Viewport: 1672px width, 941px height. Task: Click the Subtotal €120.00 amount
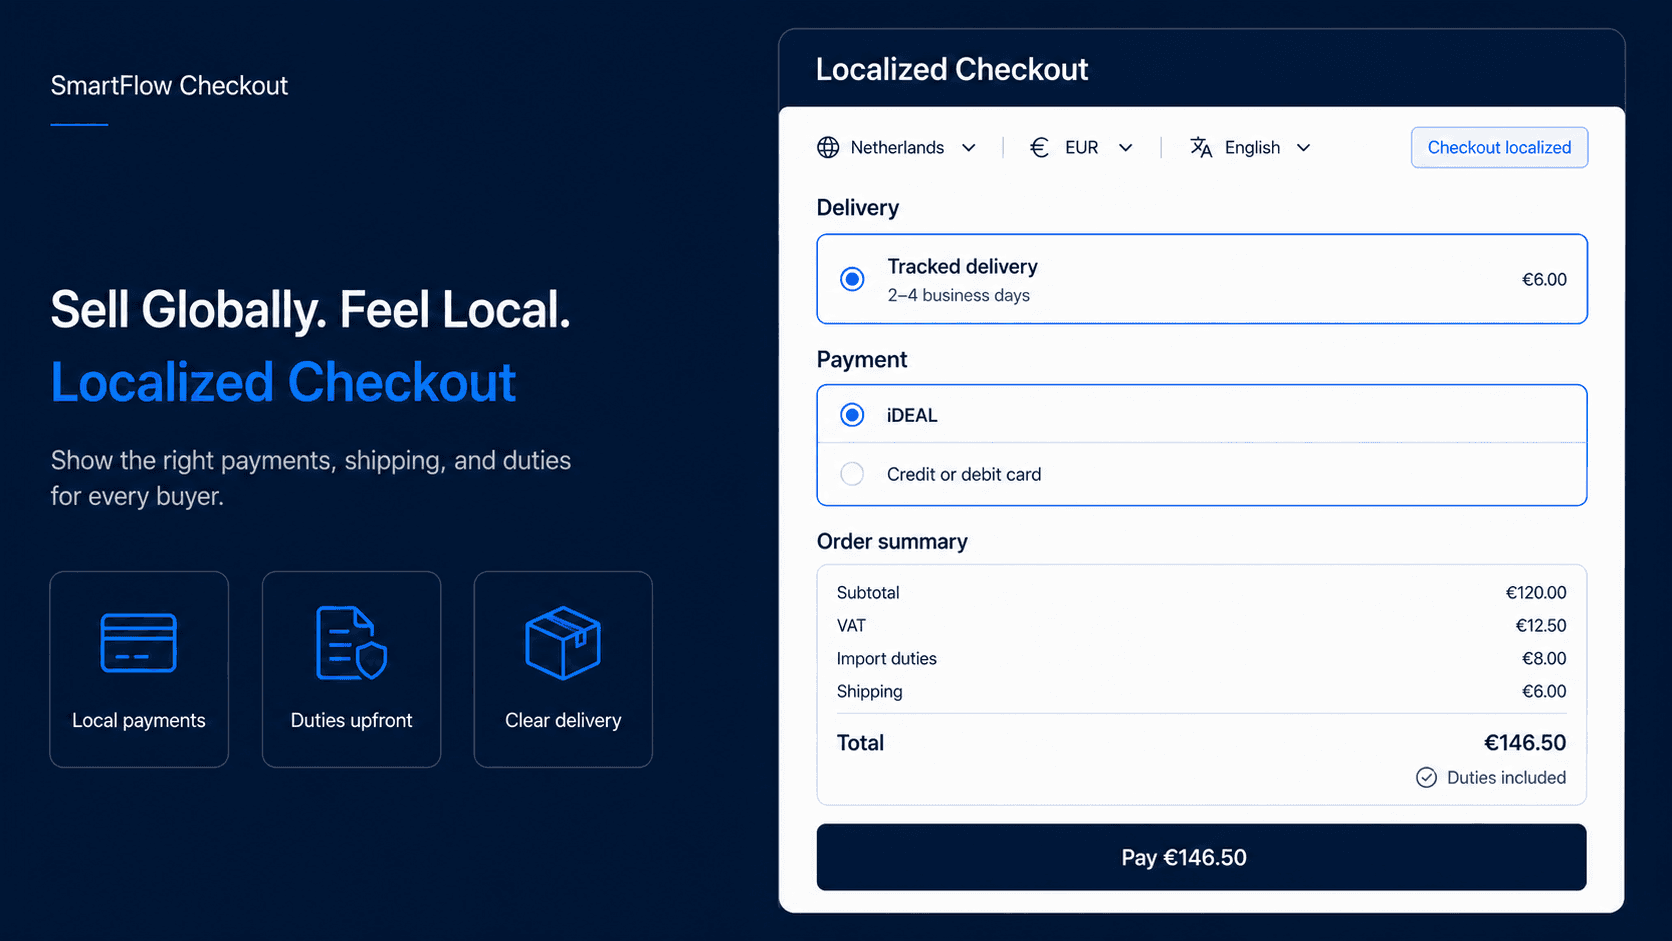[x=1536, y=593]
